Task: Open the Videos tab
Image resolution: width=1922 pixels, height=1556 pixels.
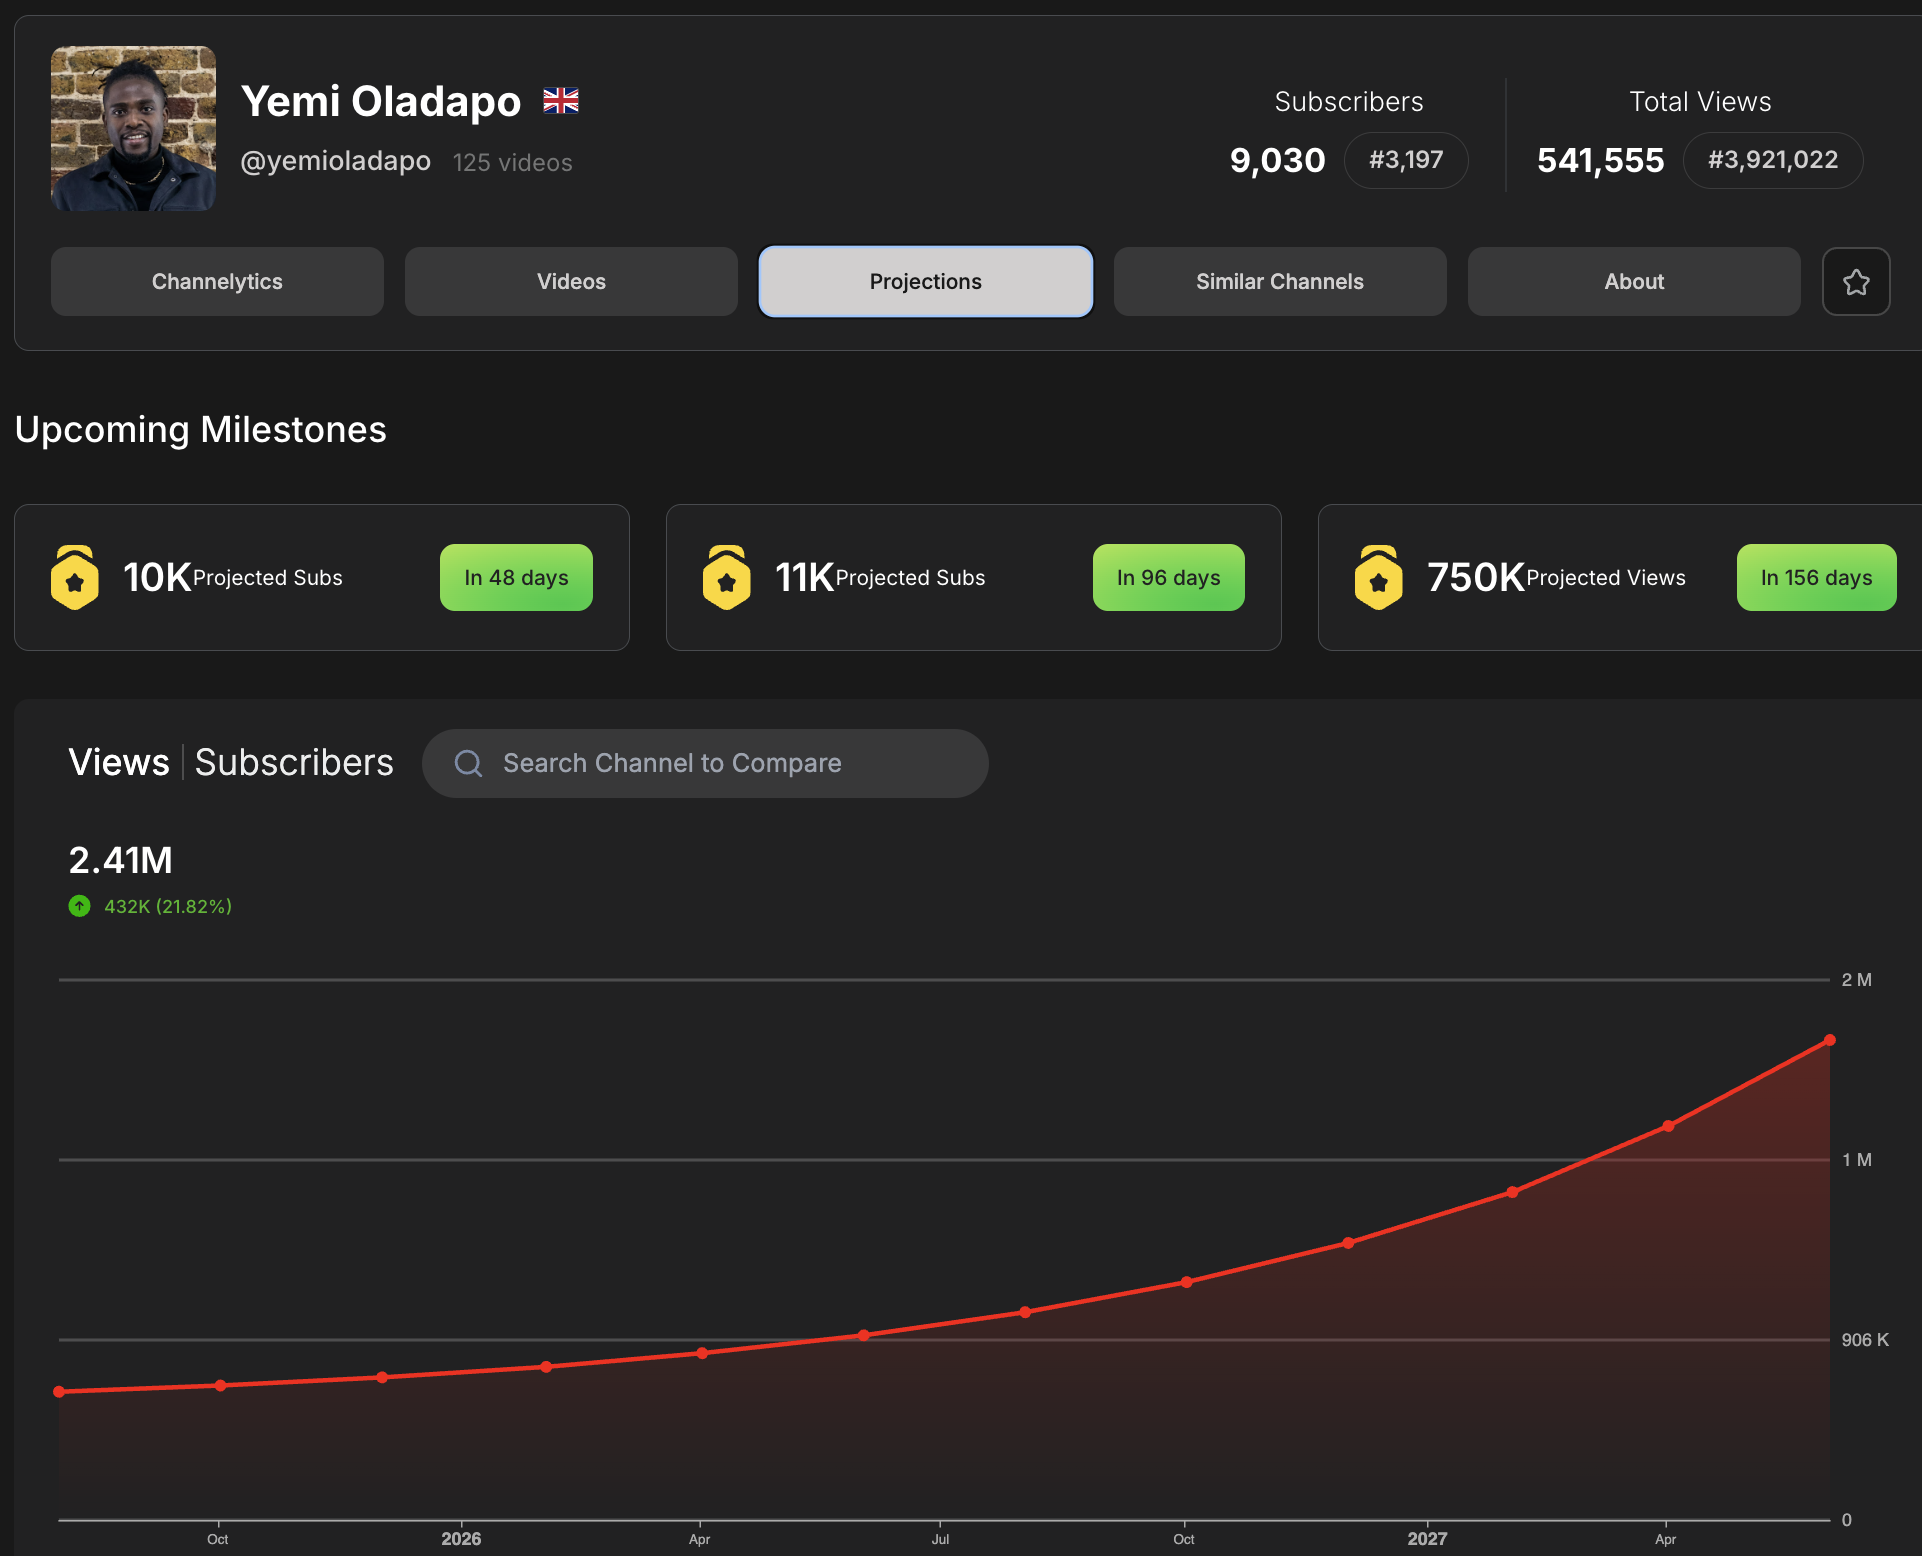Action: pos(571,282)
